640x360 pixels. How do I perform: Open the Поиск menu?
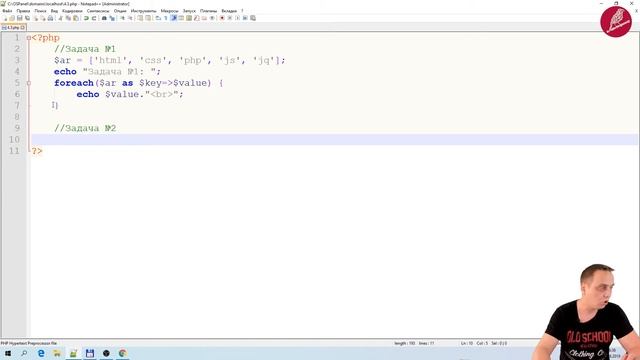pos(40,11)
